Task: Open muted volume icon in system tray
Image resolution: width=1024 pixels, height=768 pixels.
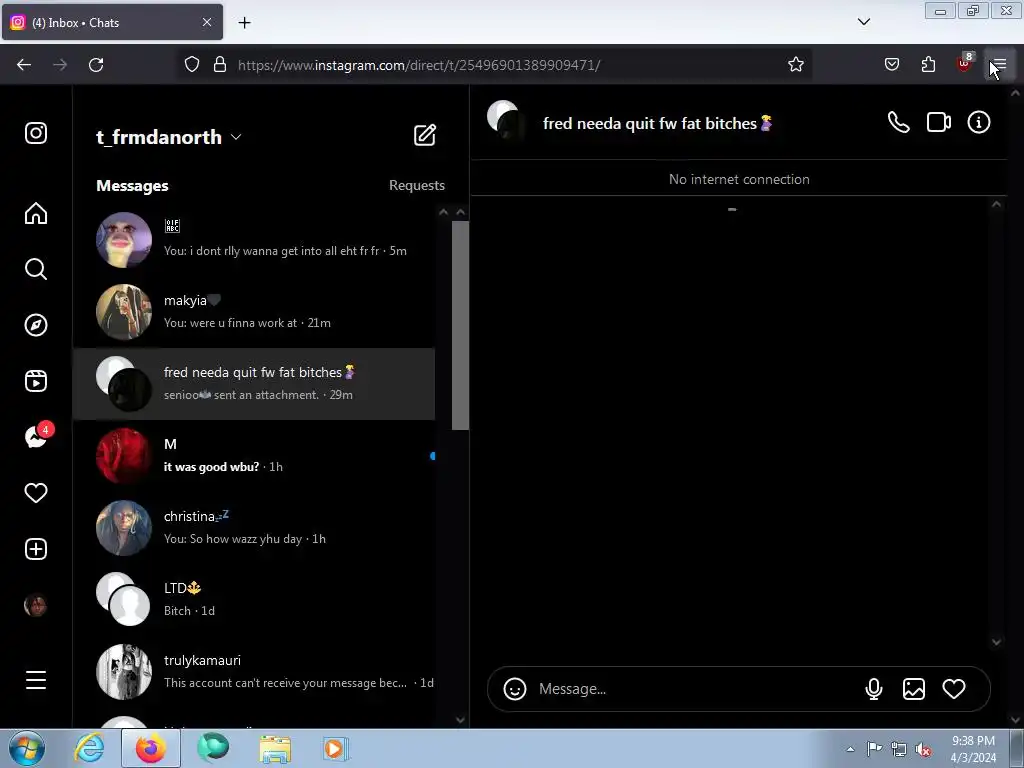Action: click(923, 750)
